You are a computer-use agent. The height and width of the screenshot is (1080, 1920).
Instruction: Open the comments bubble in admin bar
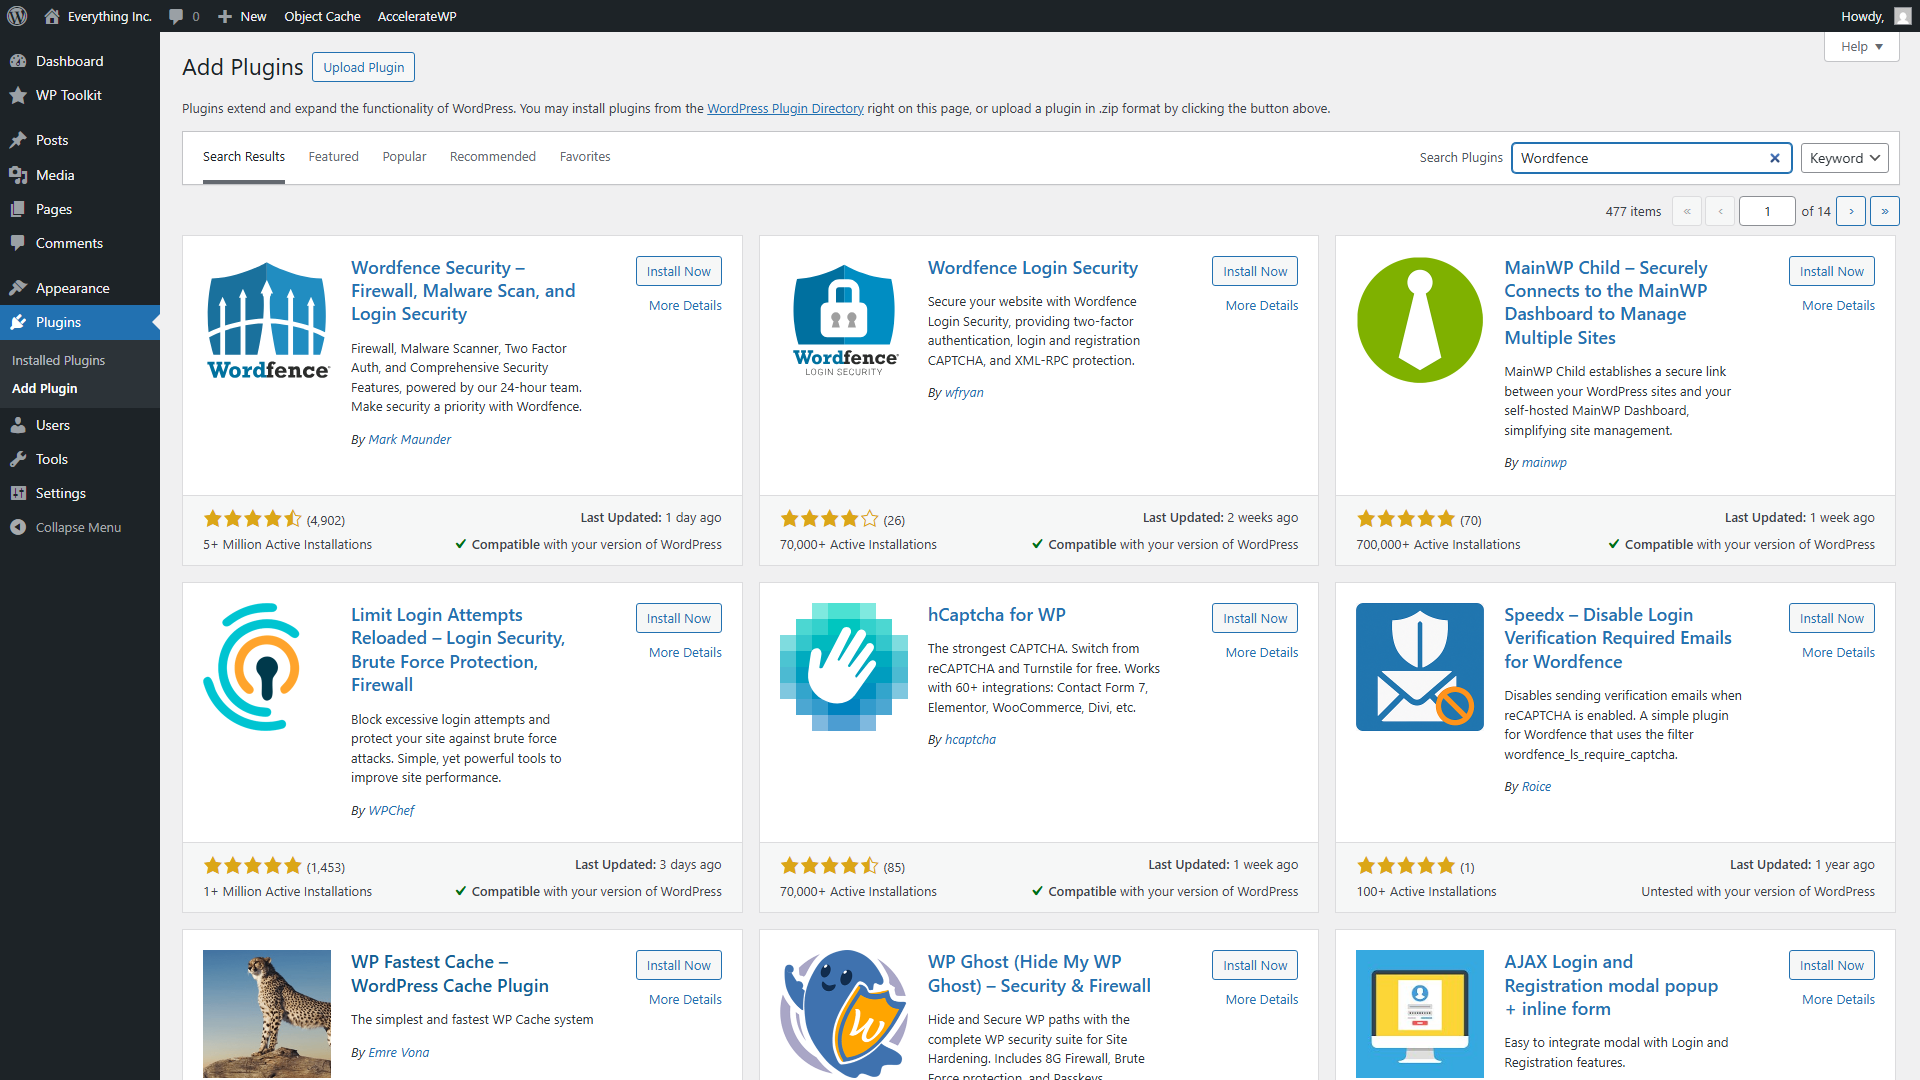pos(176,16)
